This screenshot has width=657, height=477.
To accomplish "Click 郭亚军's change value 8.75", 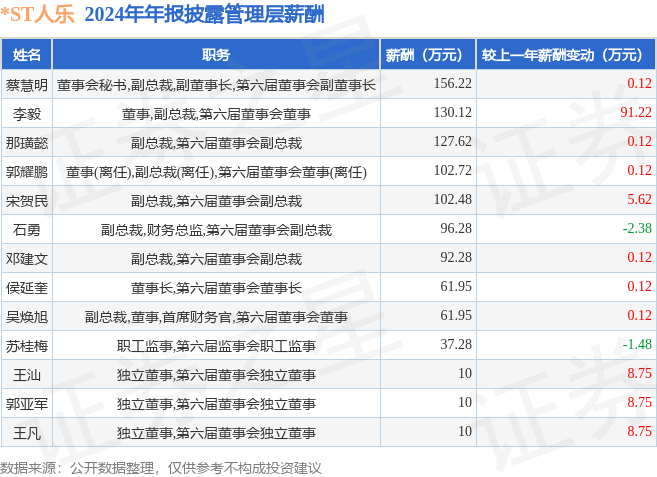I will tap(639, 402).
